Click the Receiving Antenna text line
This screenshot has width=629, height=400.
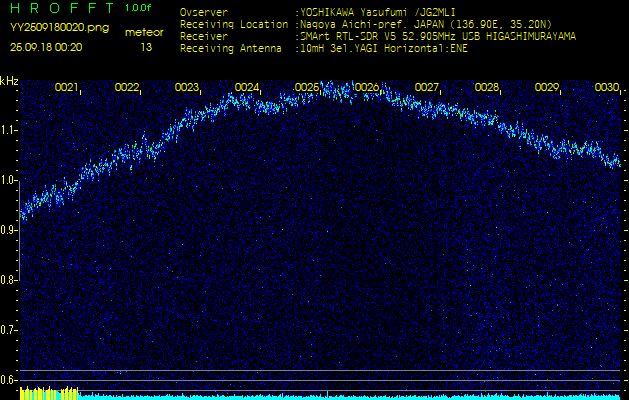click(x=323, y=47)
